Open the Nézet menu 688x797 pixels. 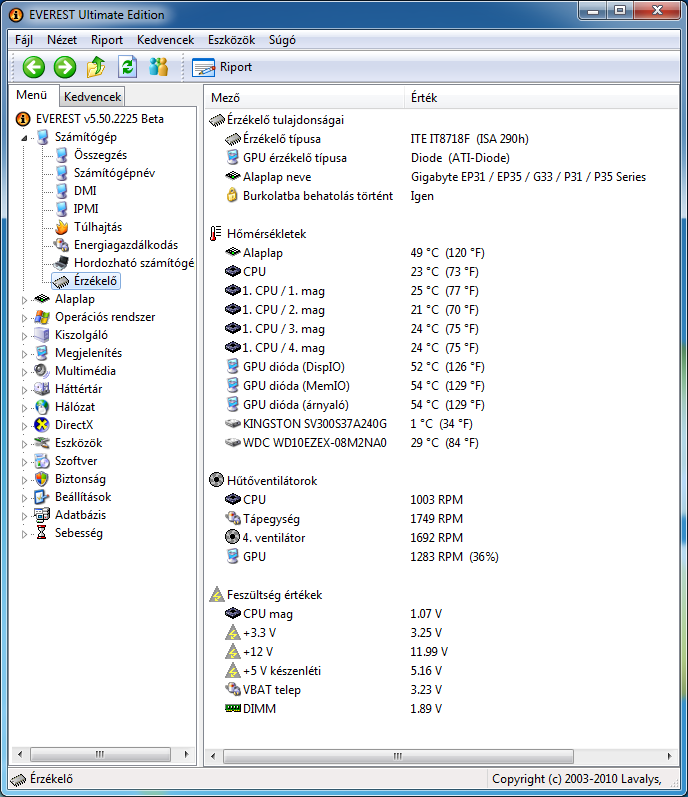click(62, 40)
